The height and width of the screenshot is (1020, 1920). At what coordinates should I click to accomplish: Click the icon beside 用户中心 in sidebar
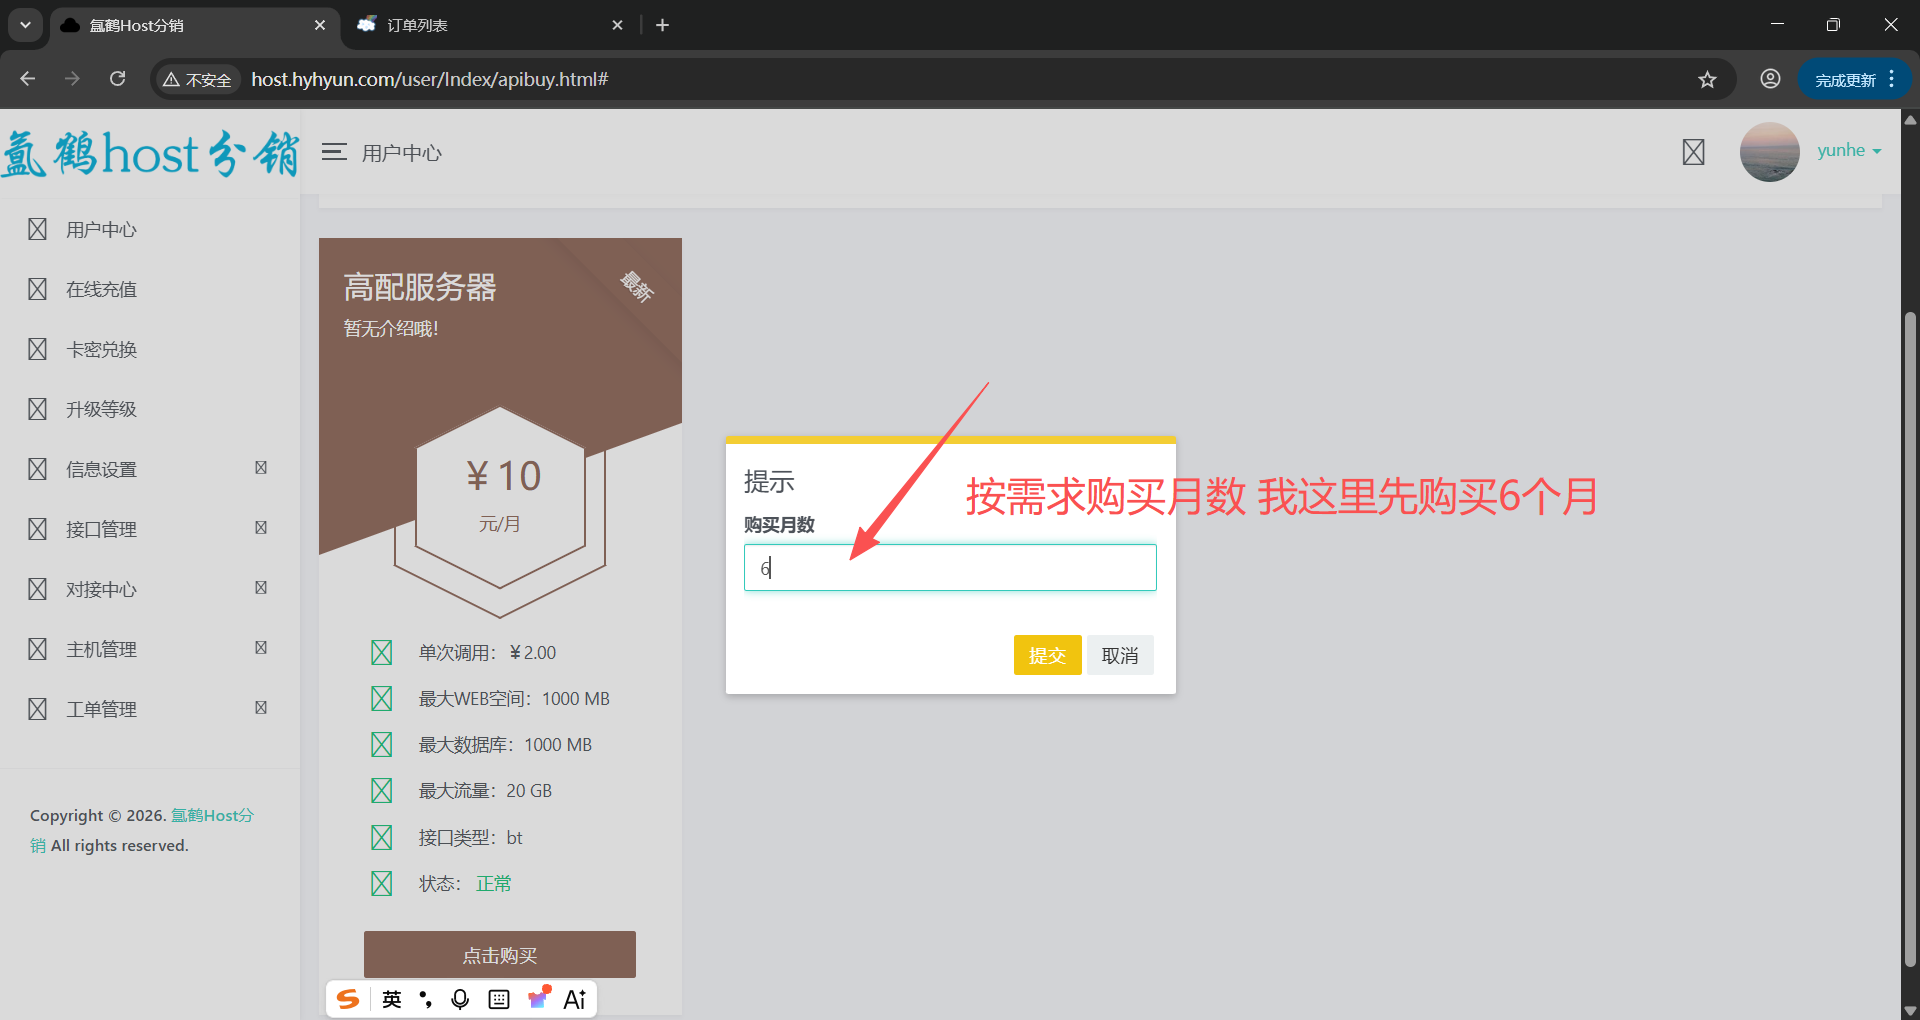(x=38, y=229)
